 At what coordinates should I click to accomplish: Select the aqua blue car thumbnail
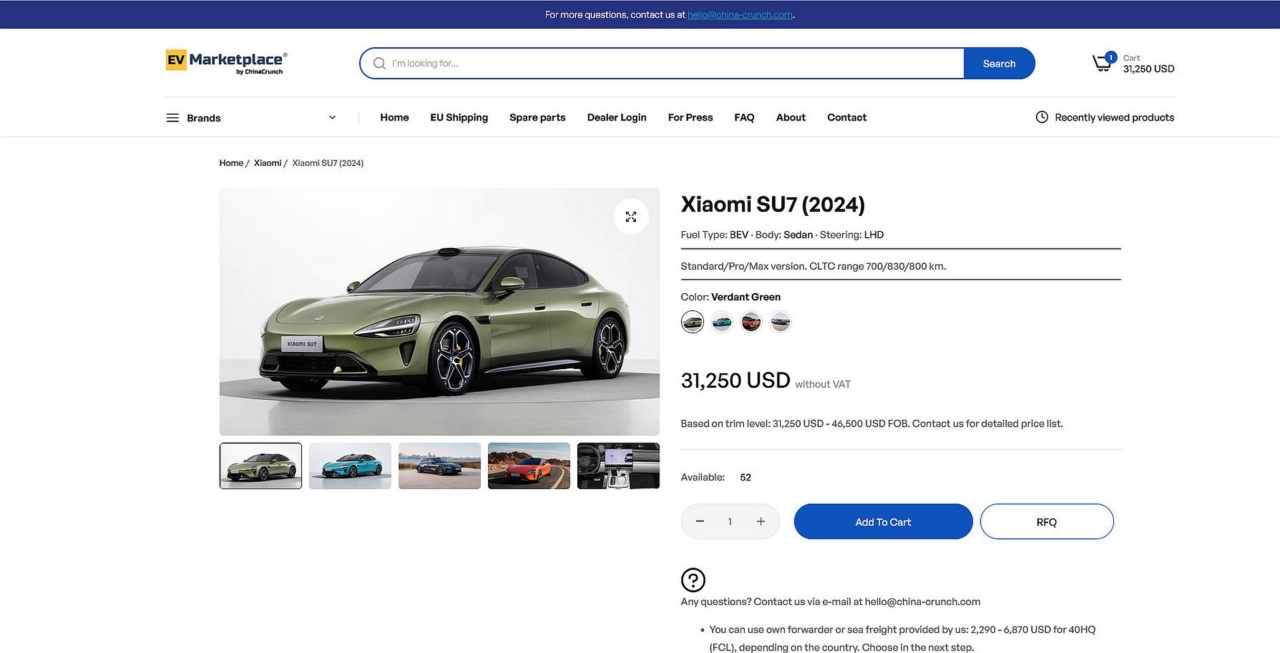tap(350, 466)
